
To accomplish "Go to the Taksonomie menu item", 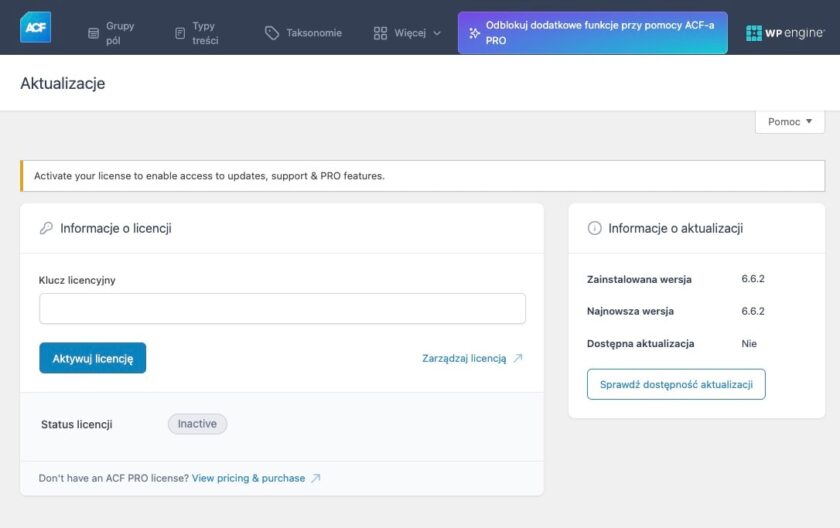I will [313, 33].
